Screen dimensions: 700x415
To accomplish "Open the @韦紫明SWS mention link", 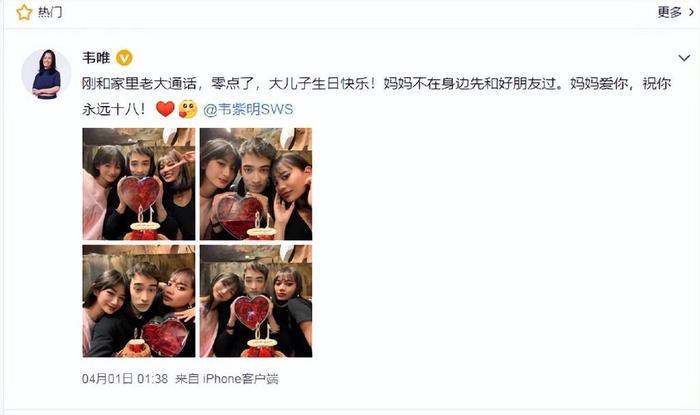I will click(248, 109).
